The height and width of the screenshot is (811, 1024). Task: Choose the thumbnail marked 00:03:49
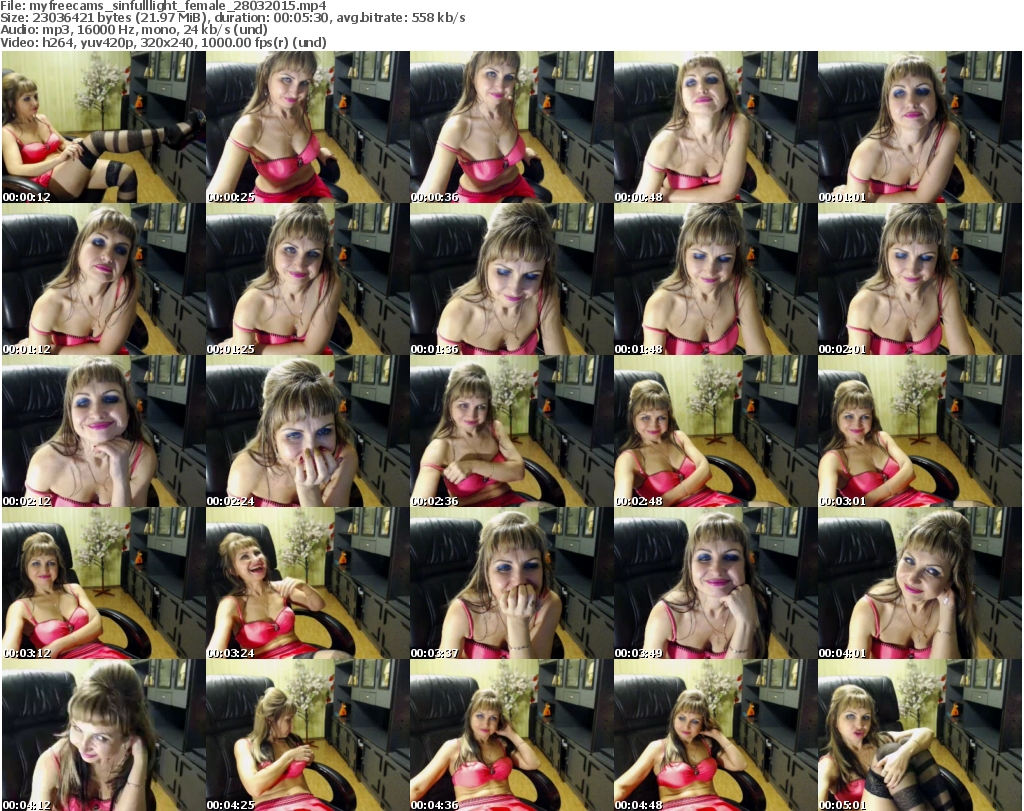pos(716,584)
